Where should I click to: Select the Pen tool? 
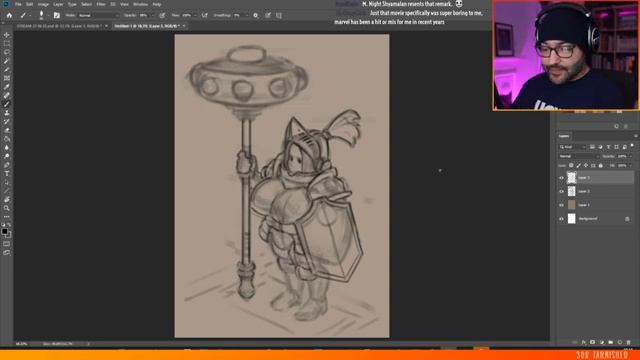pos(7,165)
